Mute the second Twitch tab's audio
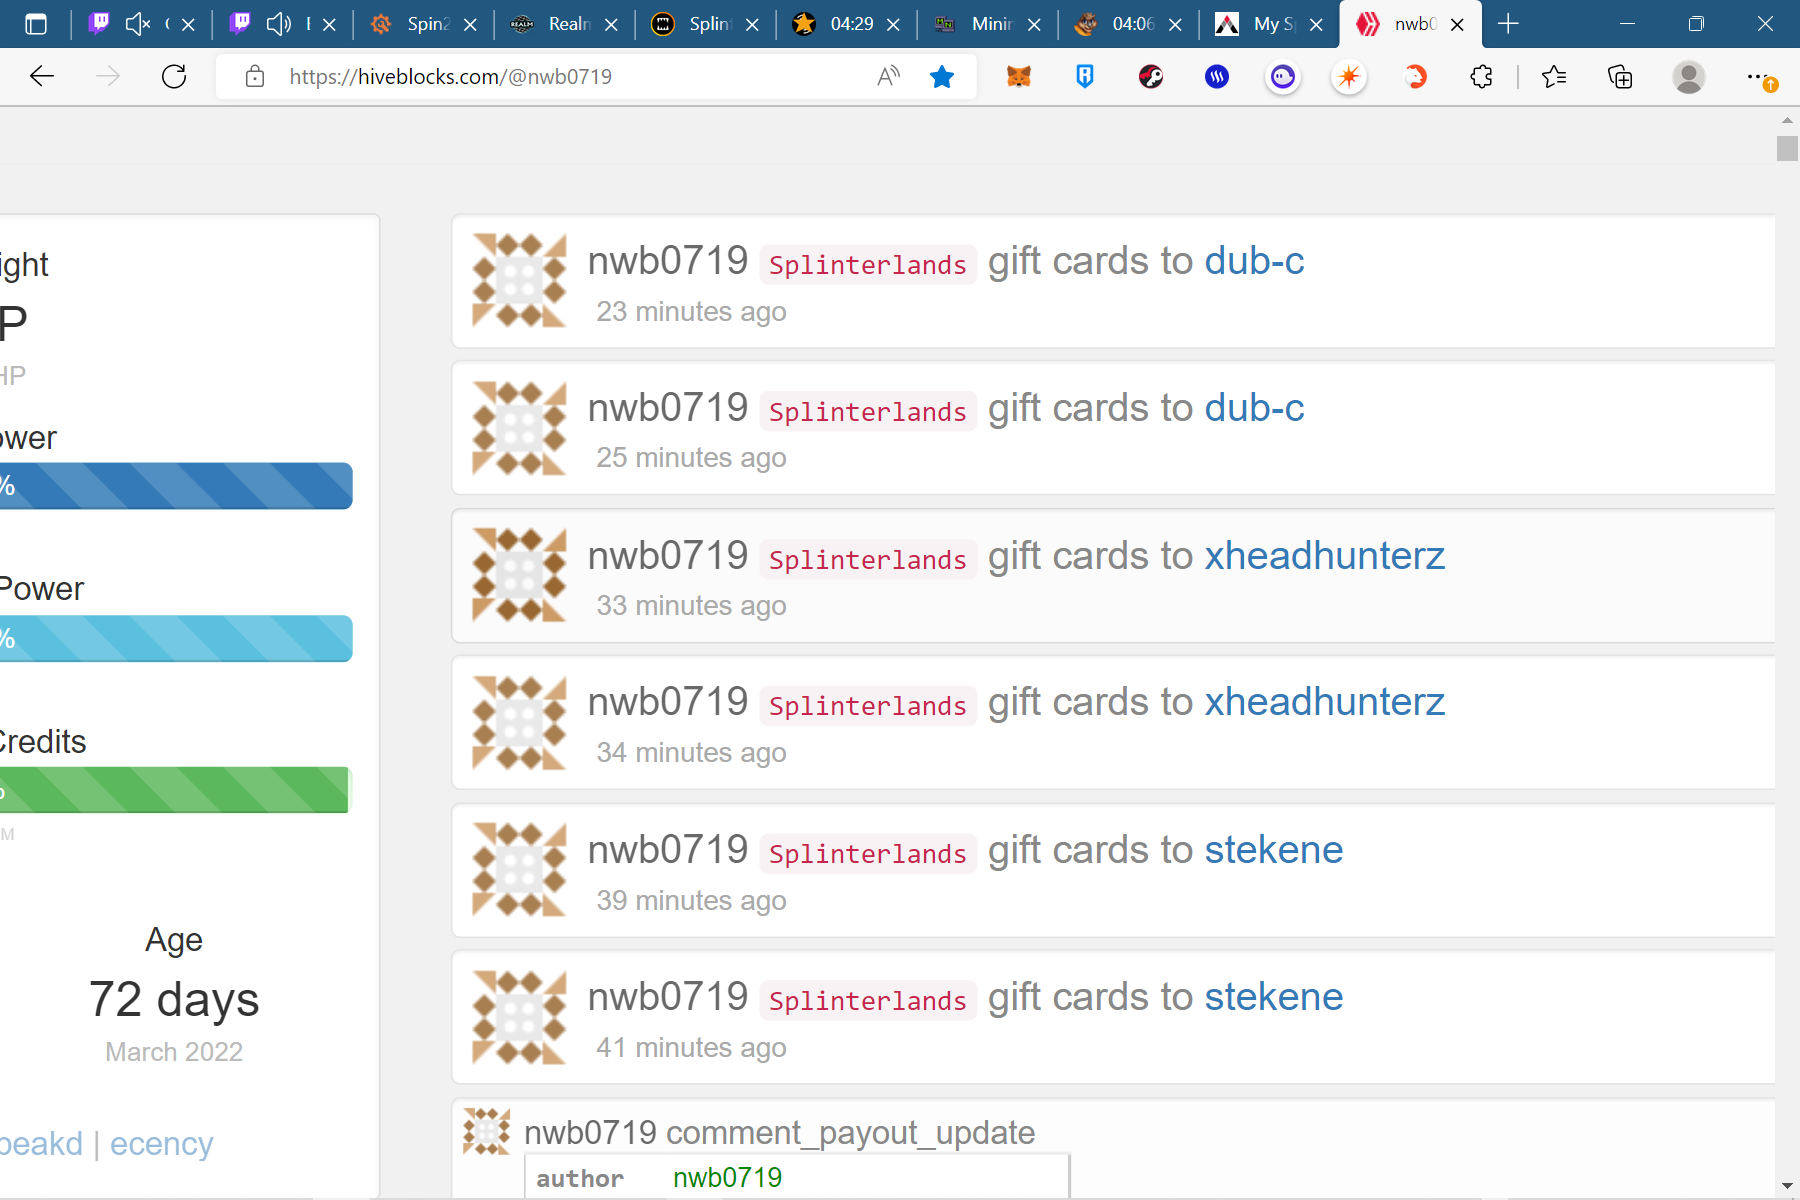This screenshot has width=1800, height=1200. coord(279,24)
